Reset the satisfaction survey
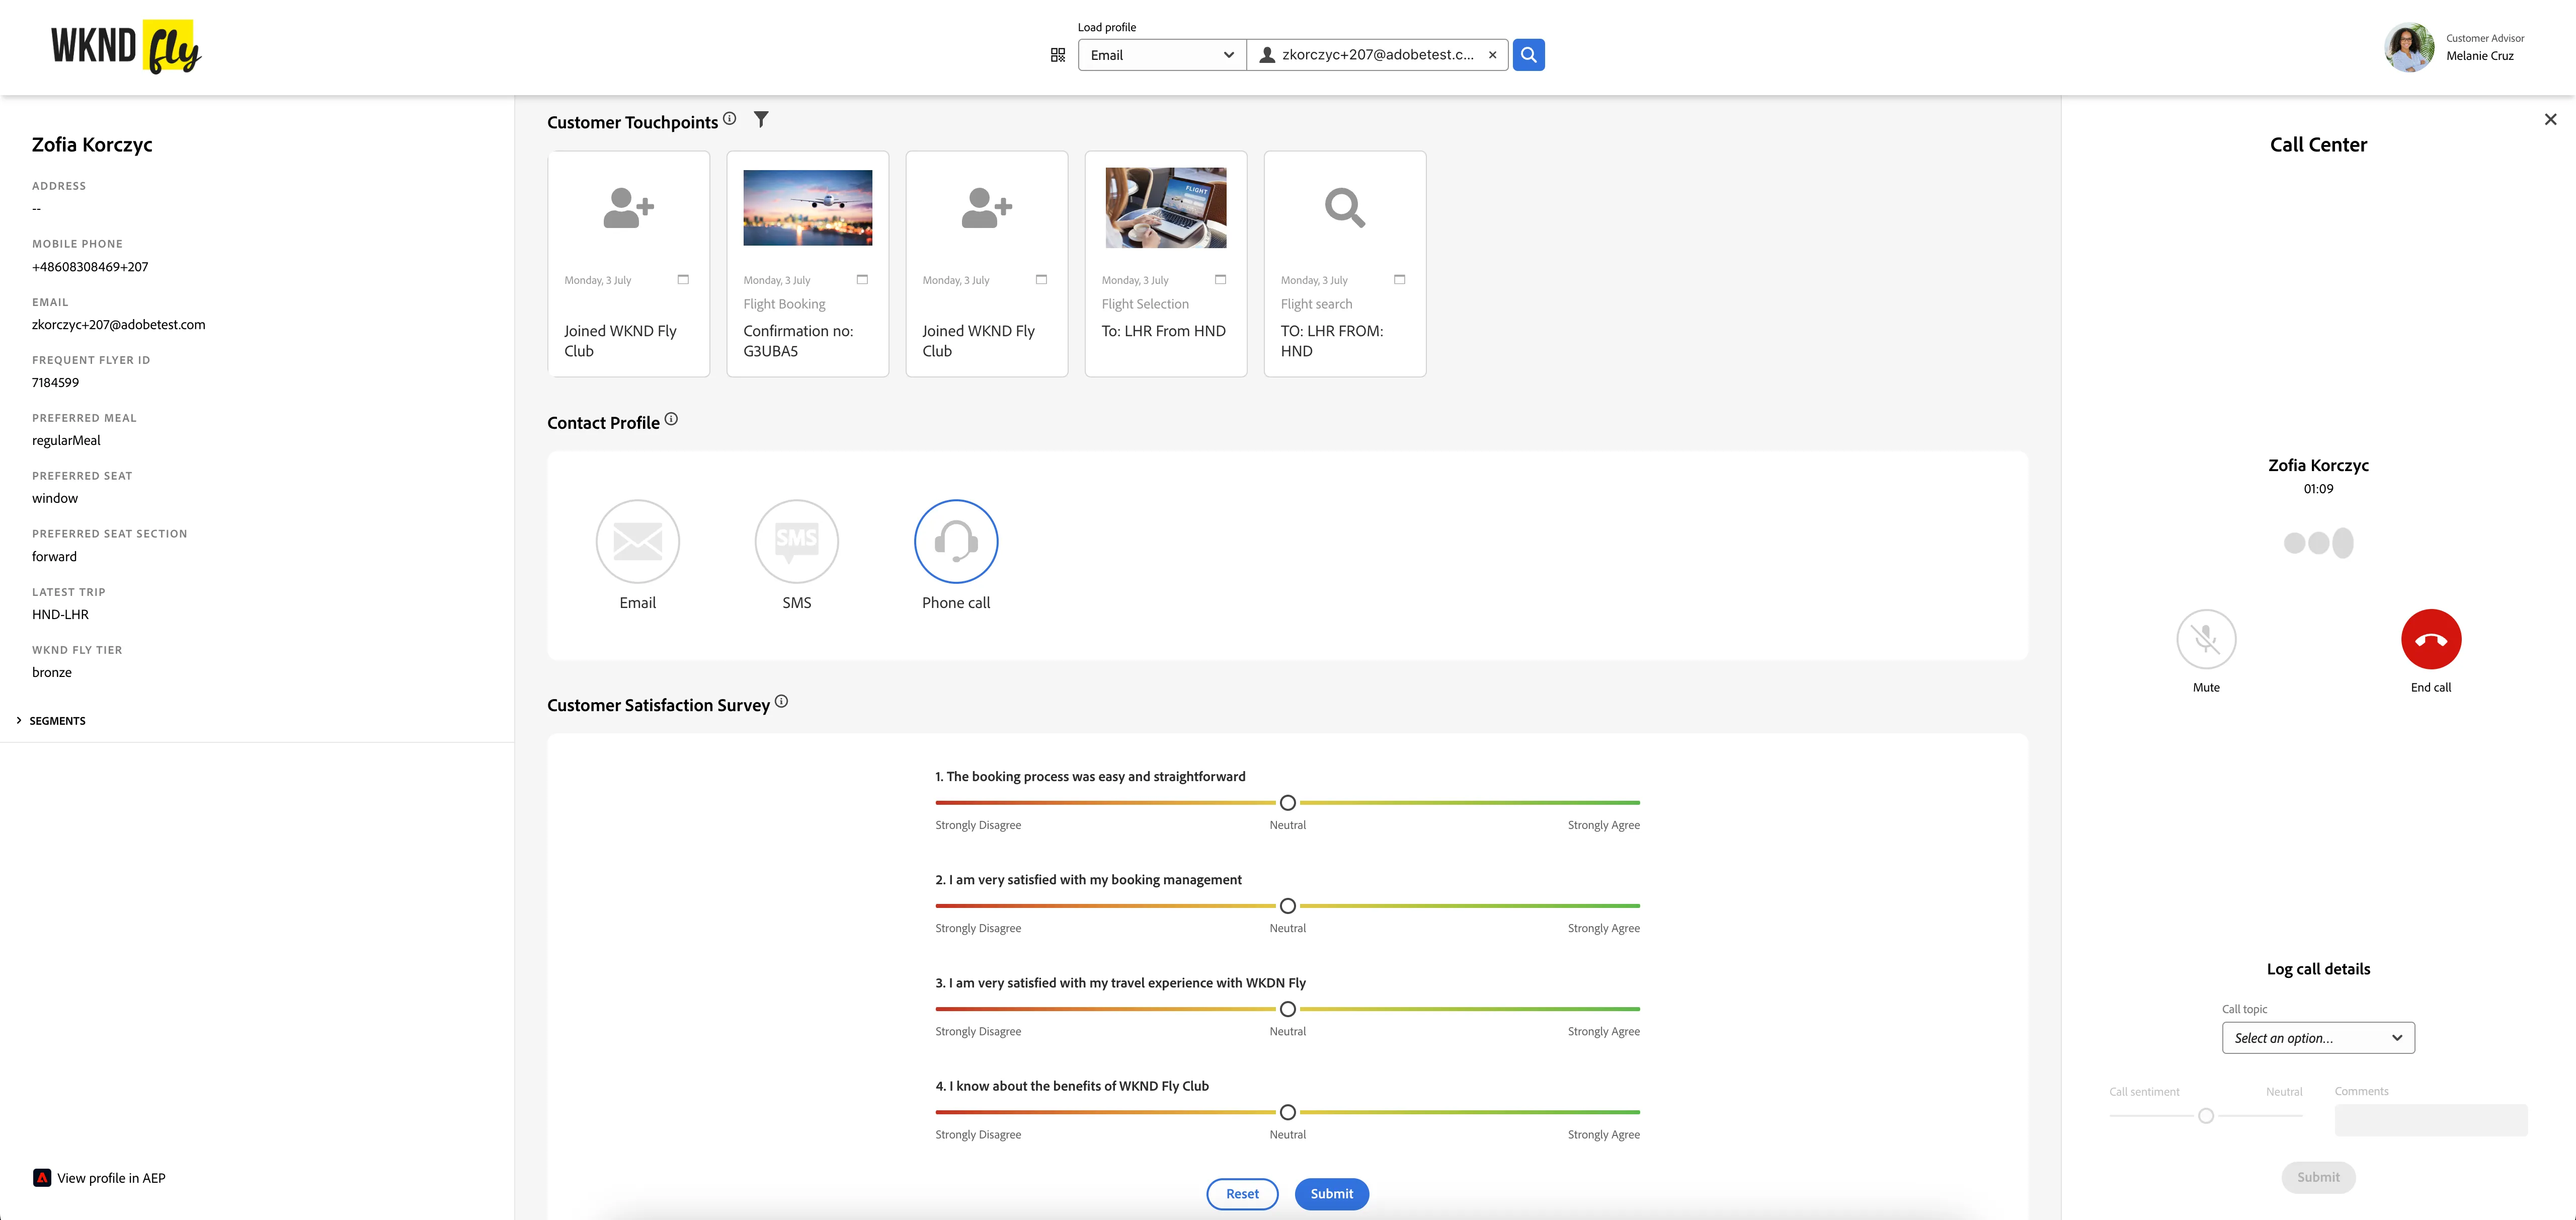2576x1220 pixels. tap(1242, 1194)
